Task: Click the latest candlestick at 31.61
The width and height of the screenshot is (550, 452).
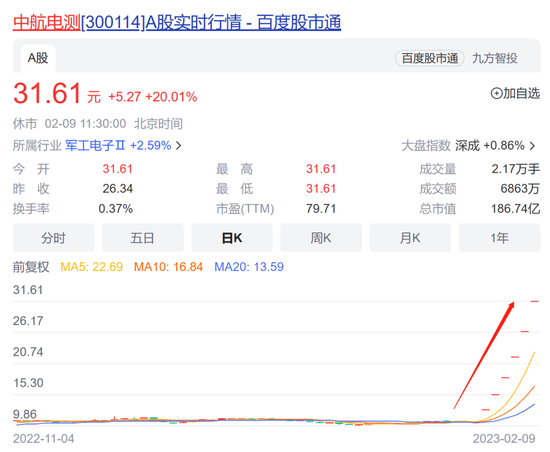Action: point(535,301)
